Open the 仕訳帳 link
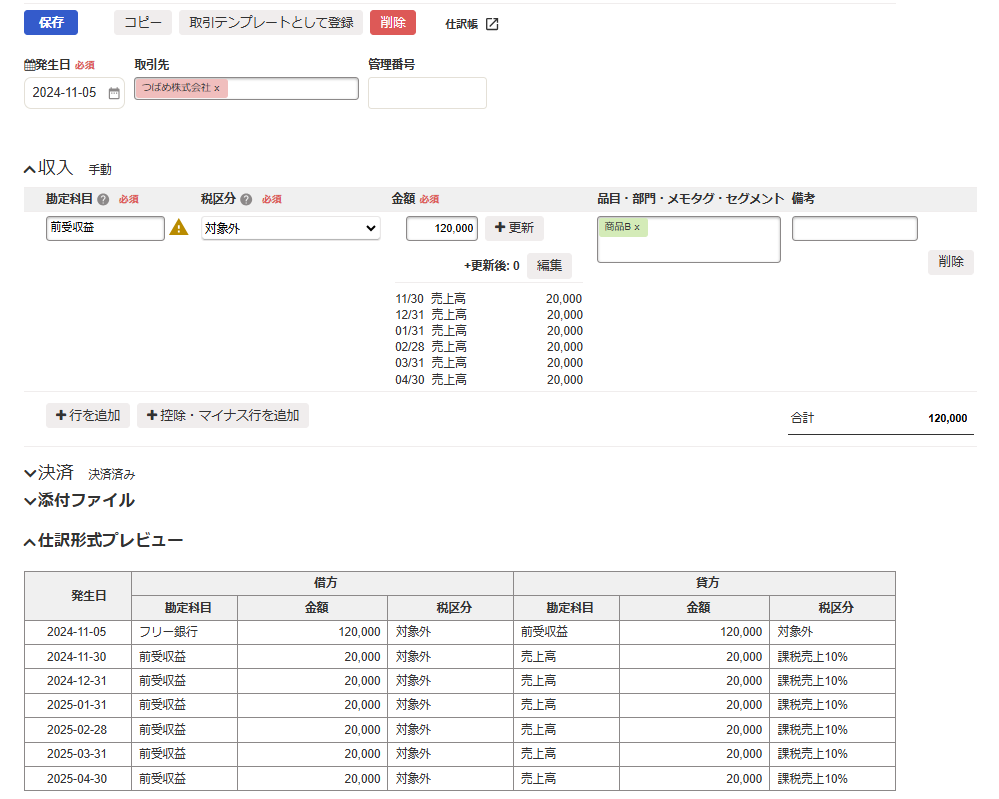999x799 pixels. tap(461, 24)
